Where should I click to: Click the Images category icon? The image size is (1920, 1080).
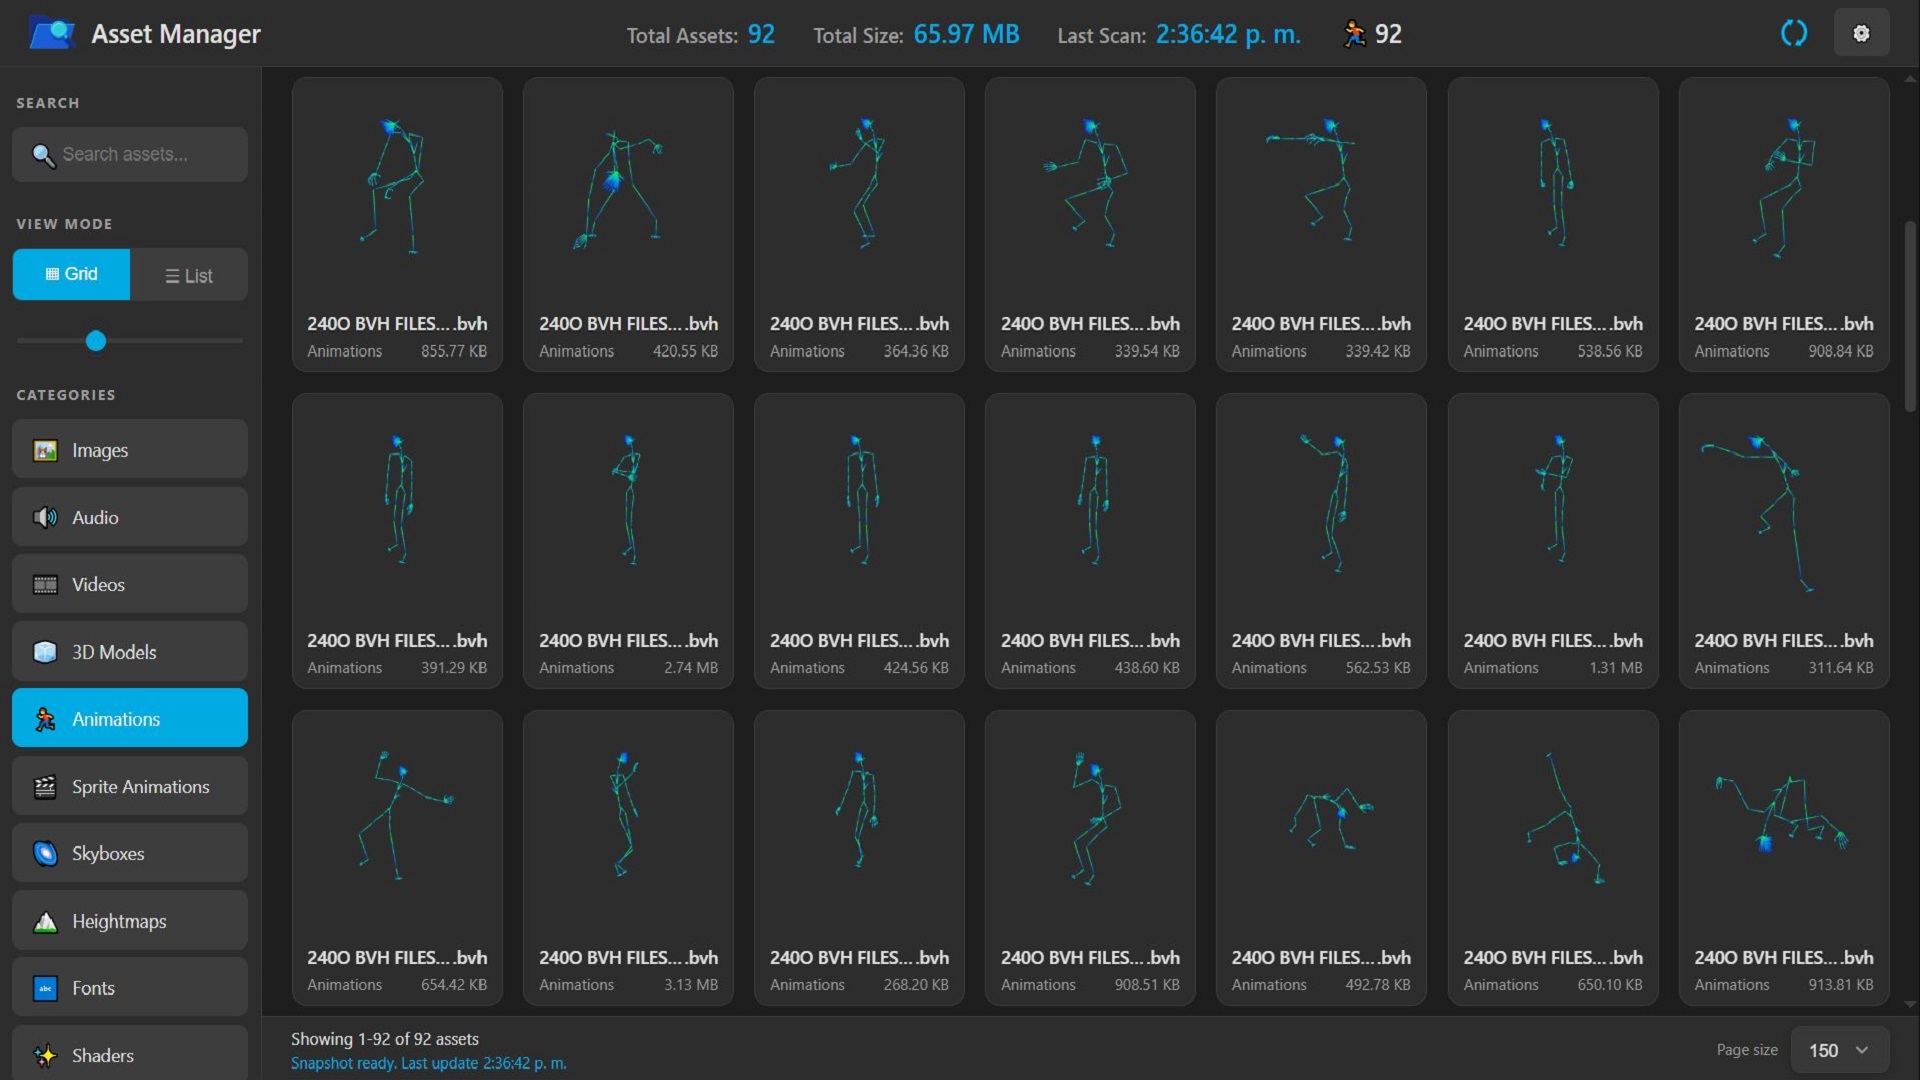point(45,451)
